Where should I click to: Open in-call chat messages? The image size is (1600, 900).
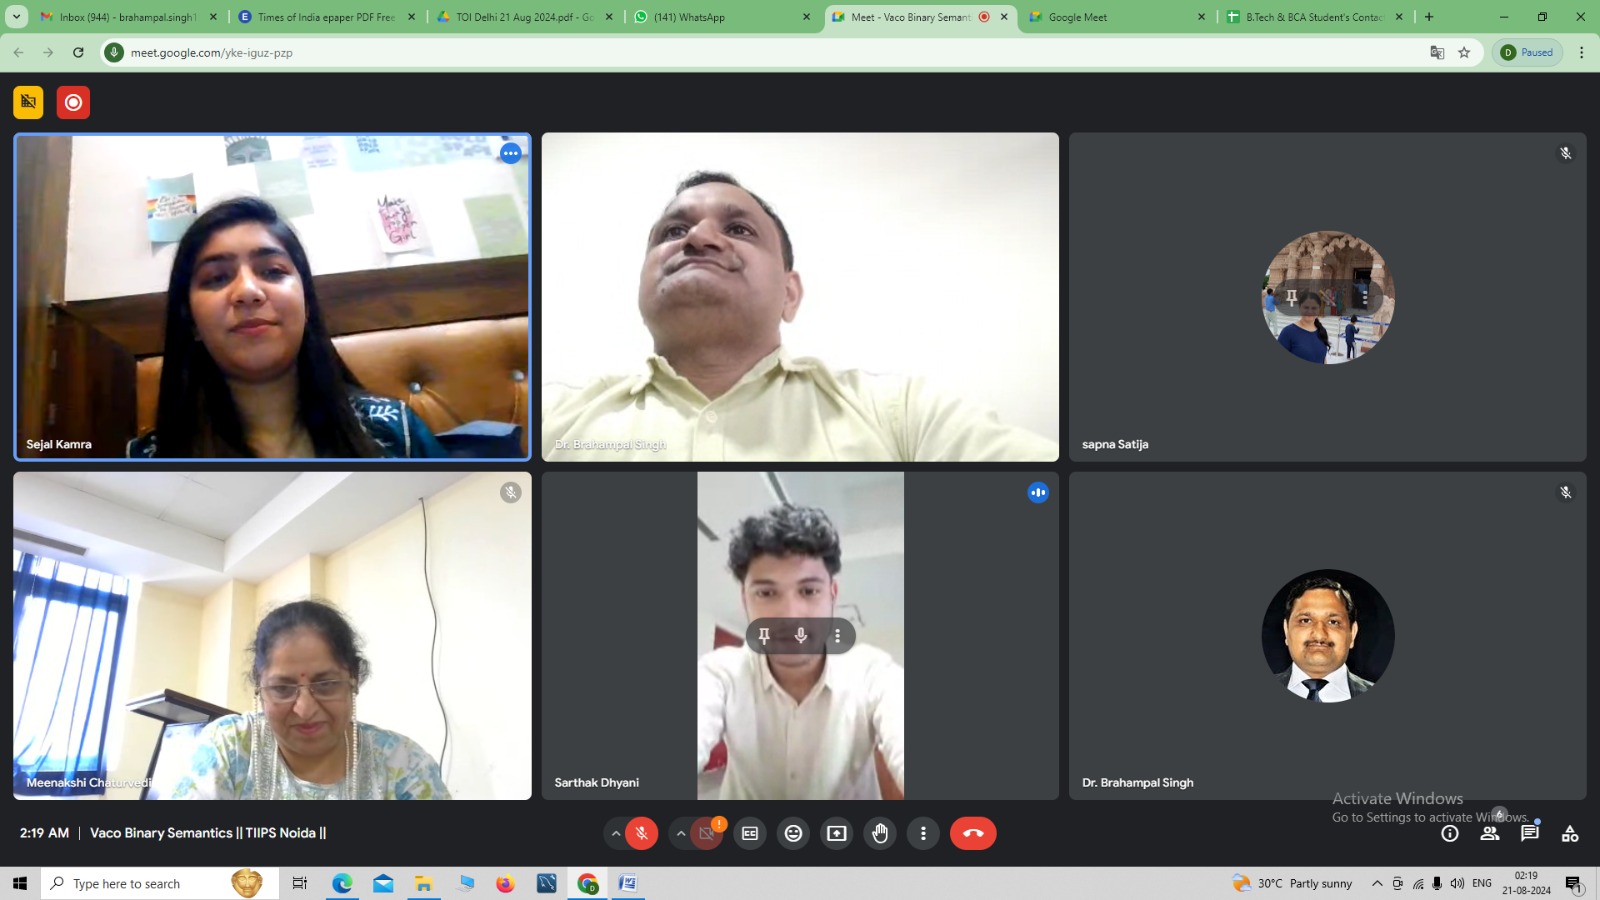coord(1530,833)
